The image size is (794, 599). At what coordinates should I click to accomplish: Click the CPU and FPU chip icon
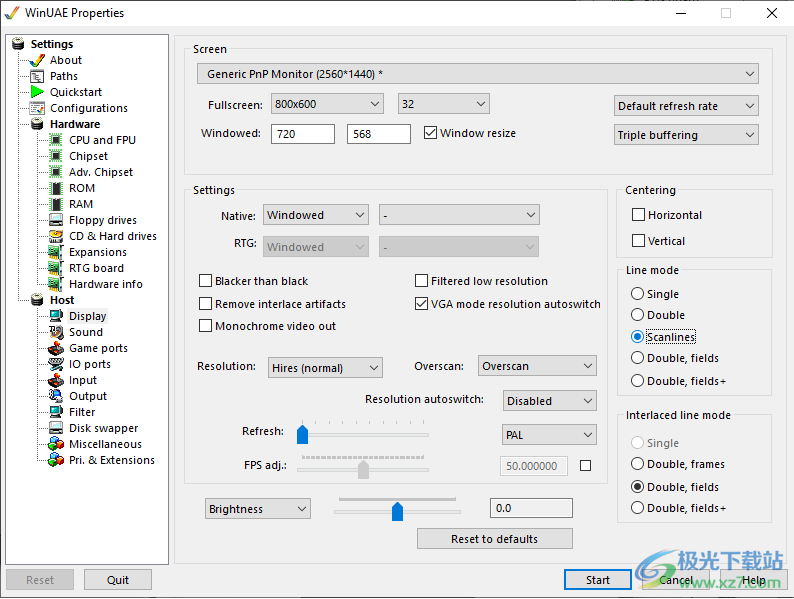tap(56, 140)
